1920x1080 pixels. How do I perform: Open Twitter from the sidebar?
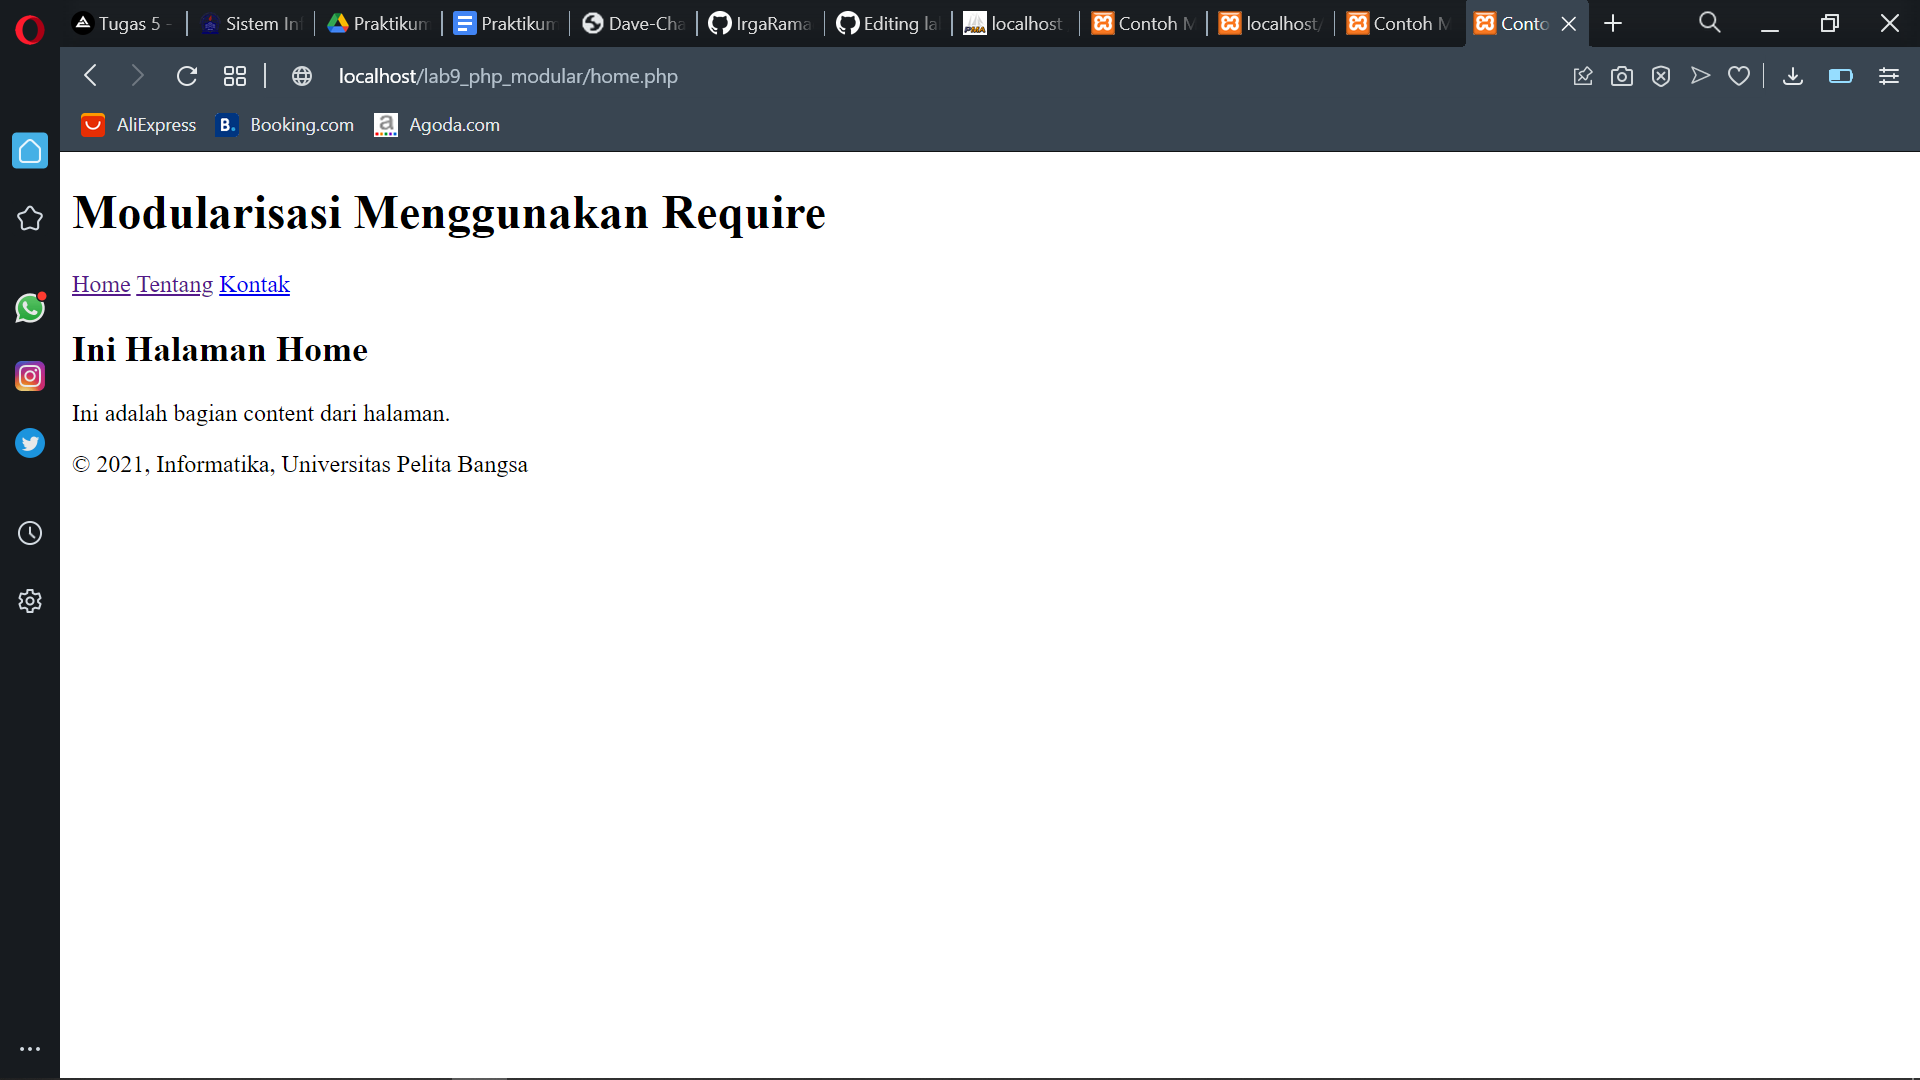[x=30, y=443]
